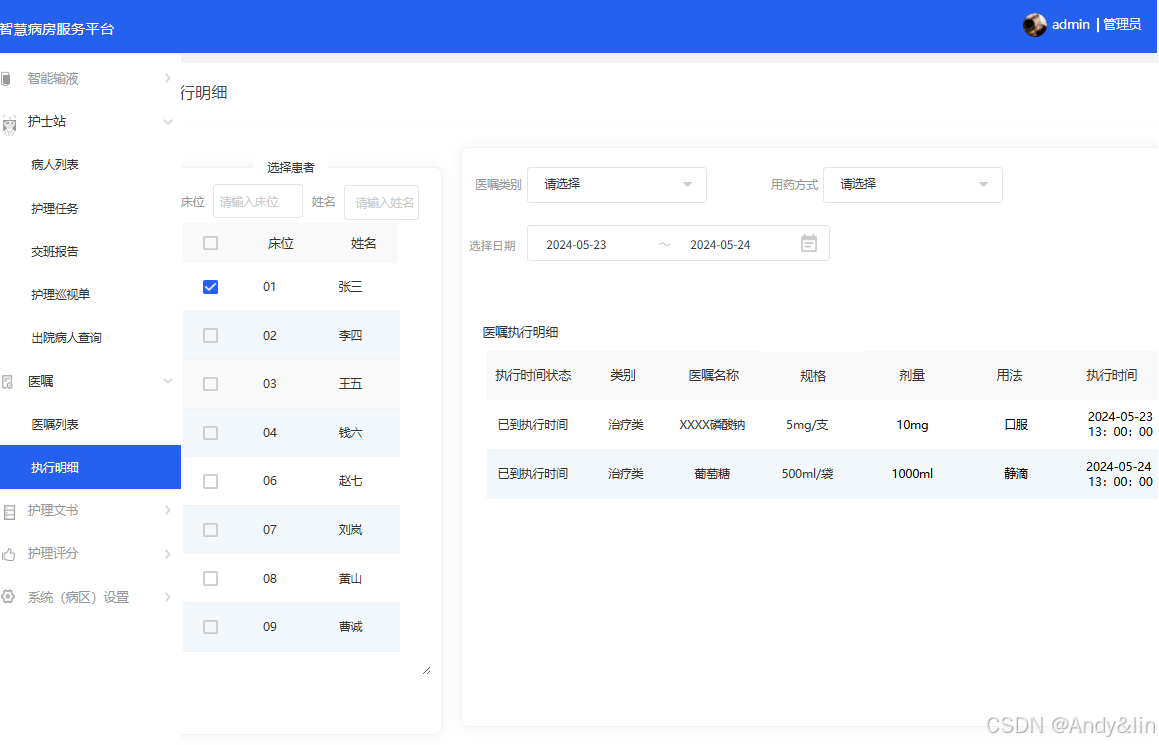Click patient name 张三 in the table

[x=350, y=287]
